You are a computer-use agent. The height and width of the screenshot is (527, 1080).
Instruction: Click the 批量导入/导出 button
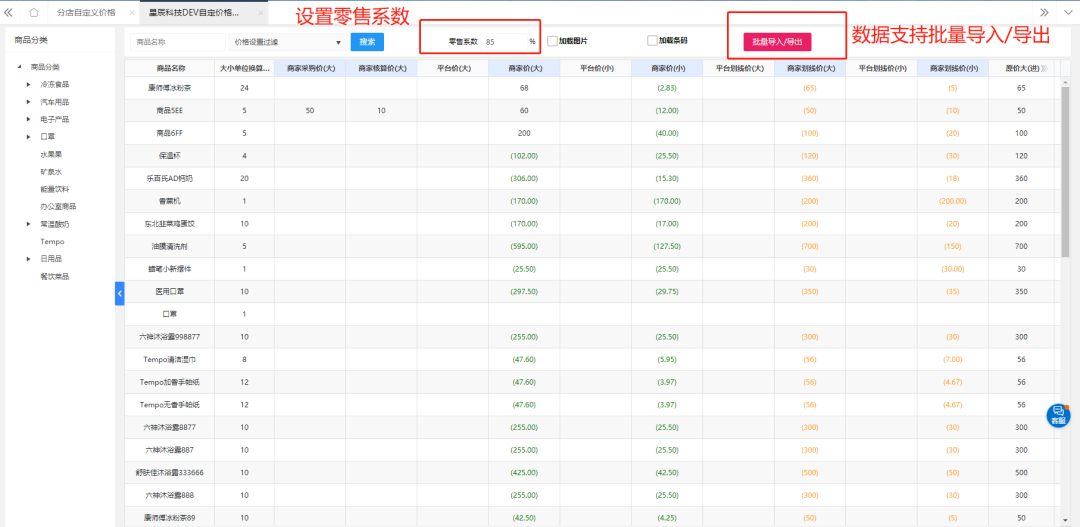tap(776, 42)
